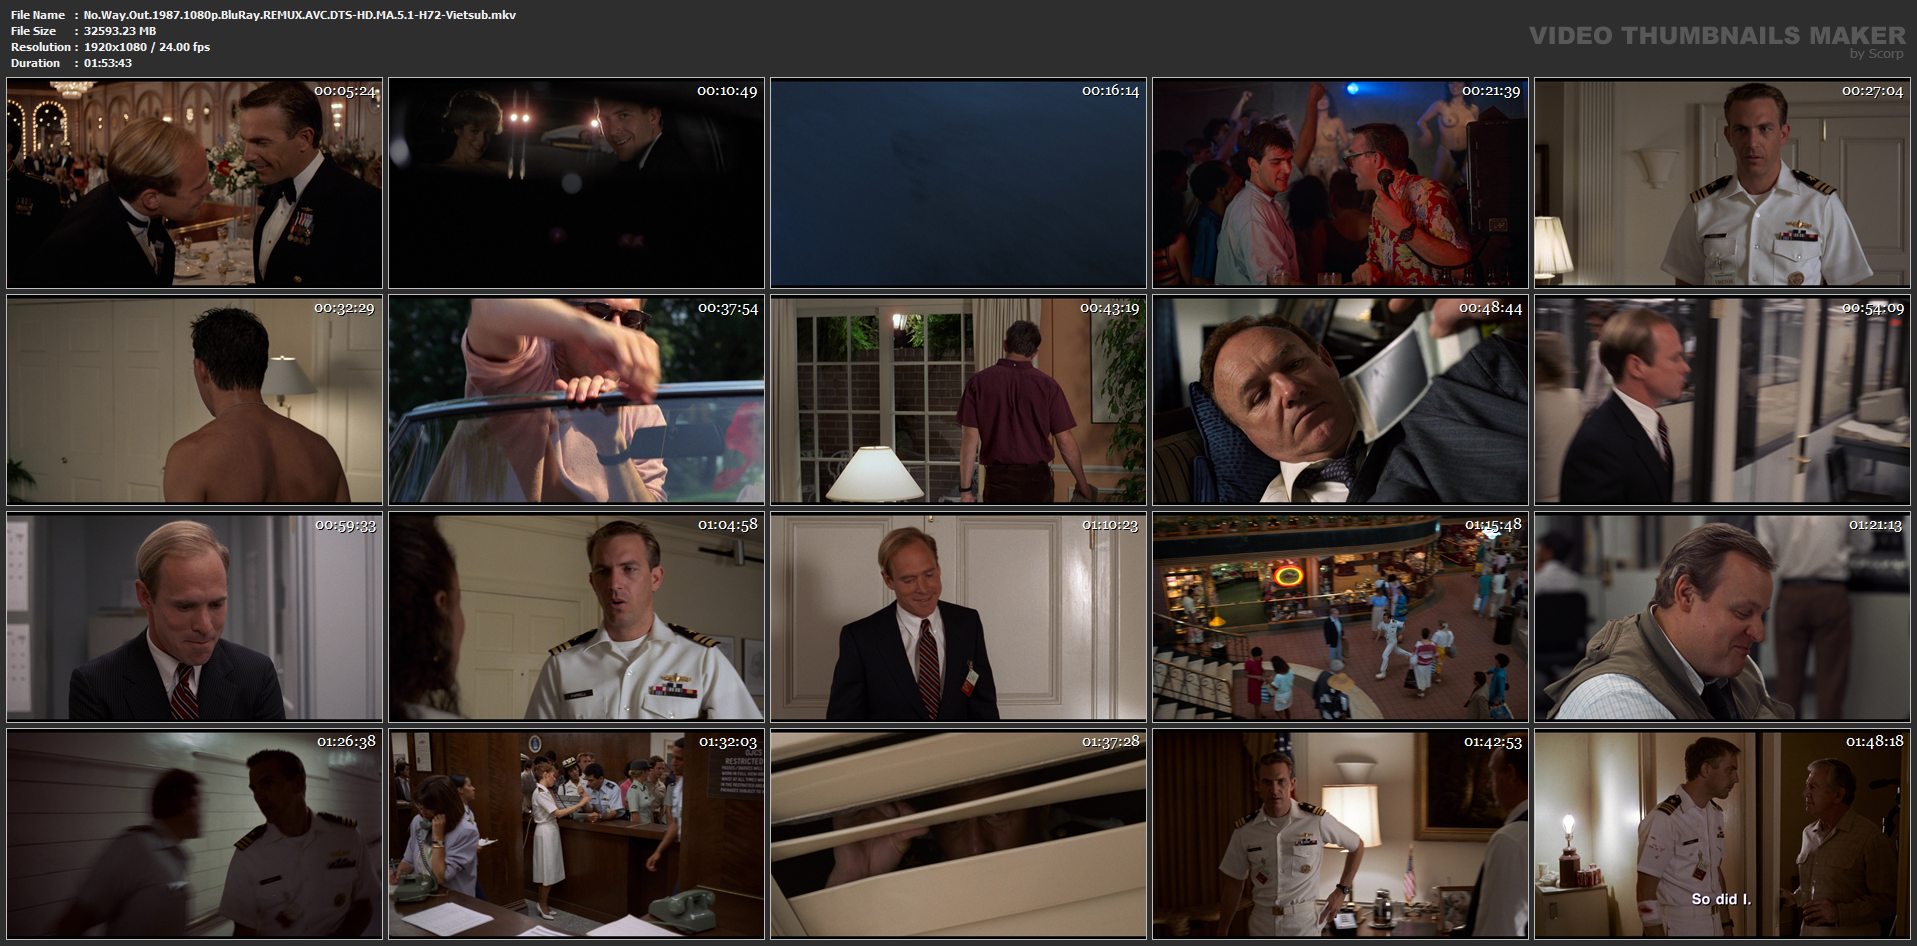
Task: Select the thumbnail at 01:42:53
Action: [x=1340, y=834]
